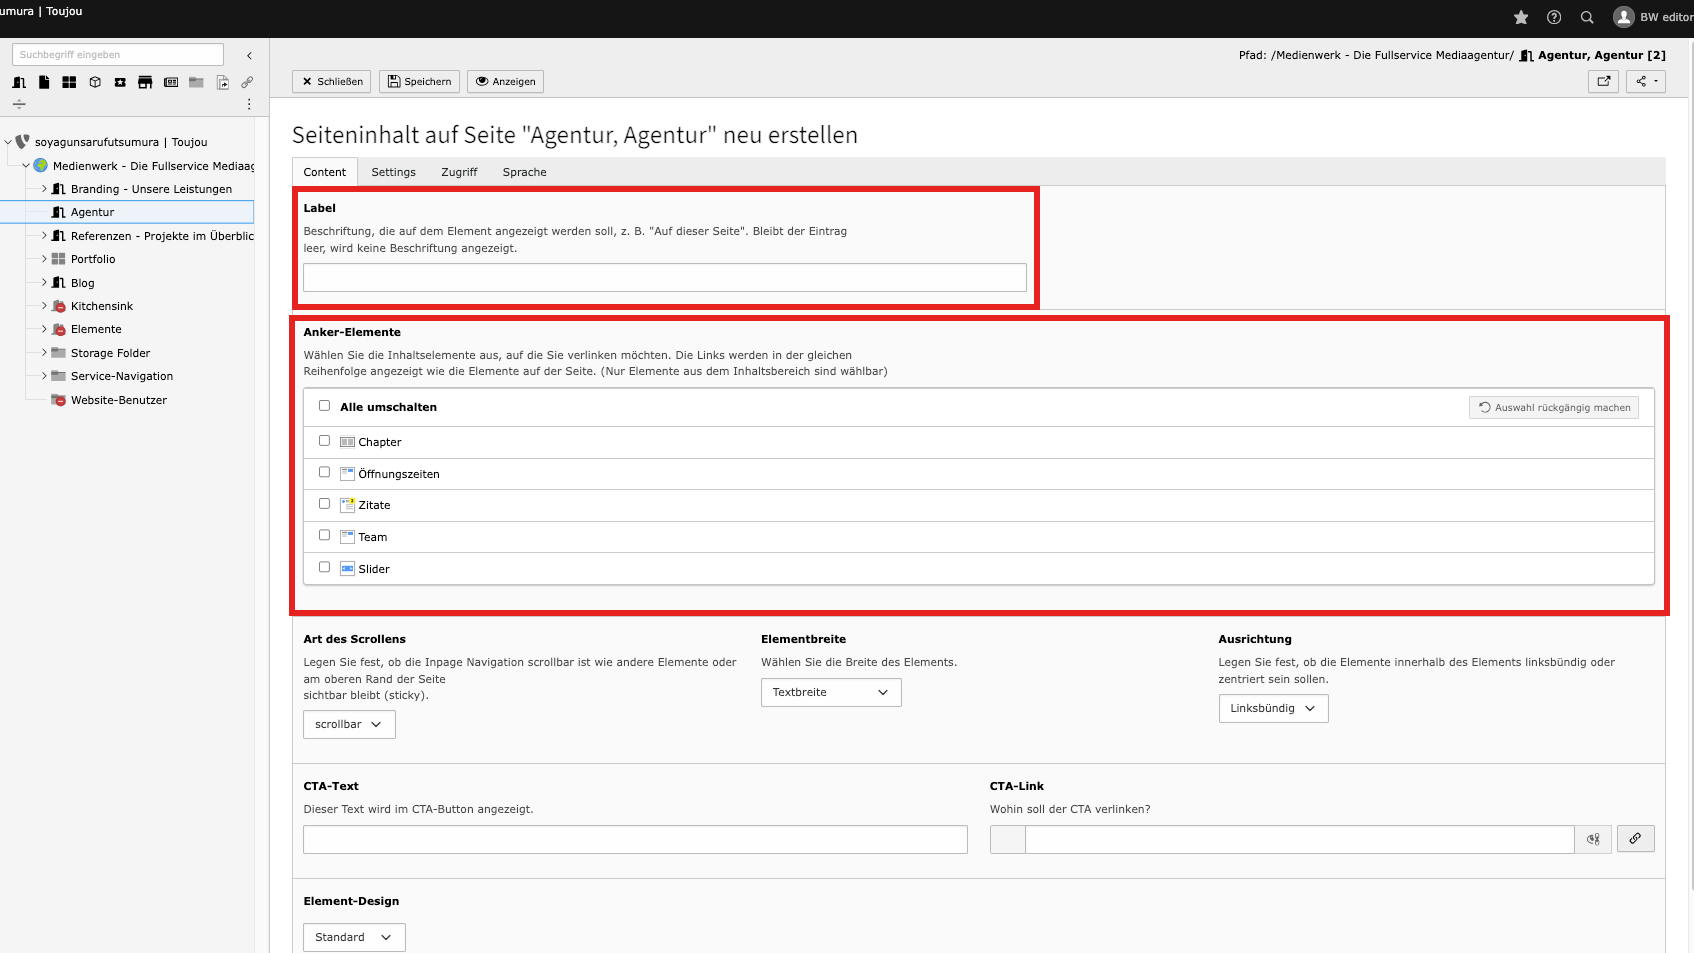Viewport: 1694px width, 953px height.
Task: Switch to the Sprache tab
Action: 524,172
